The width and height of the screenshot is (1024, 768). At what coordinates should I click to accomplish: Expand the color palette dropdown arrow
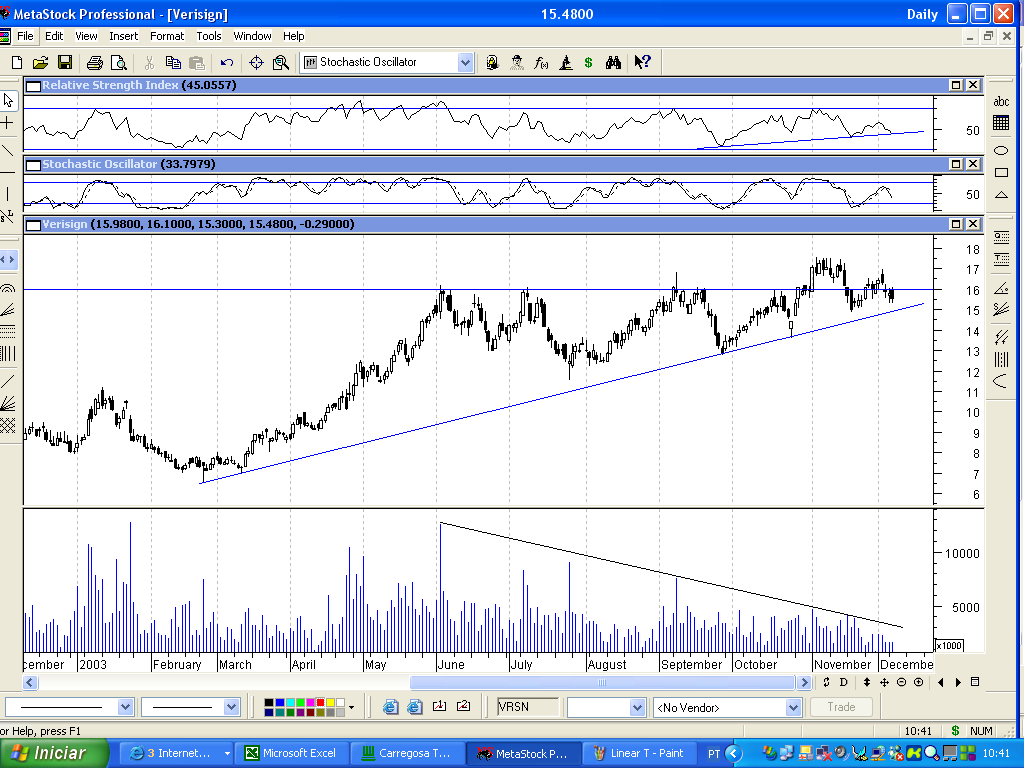click(x=351, y=707)
